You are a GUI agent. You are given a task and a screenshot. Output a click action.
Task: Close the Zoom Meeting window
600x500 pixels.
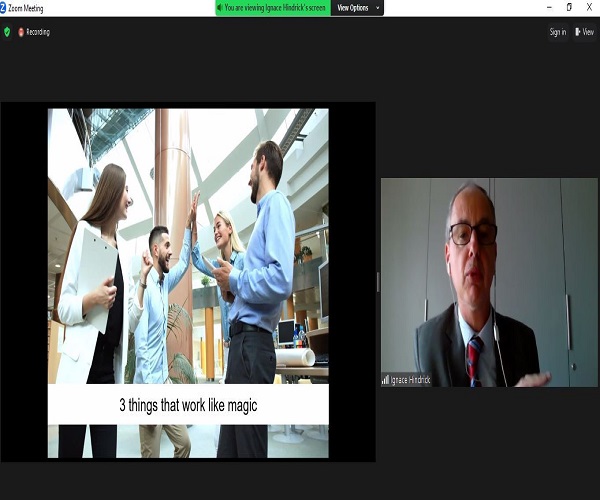[x=589, y=8]
